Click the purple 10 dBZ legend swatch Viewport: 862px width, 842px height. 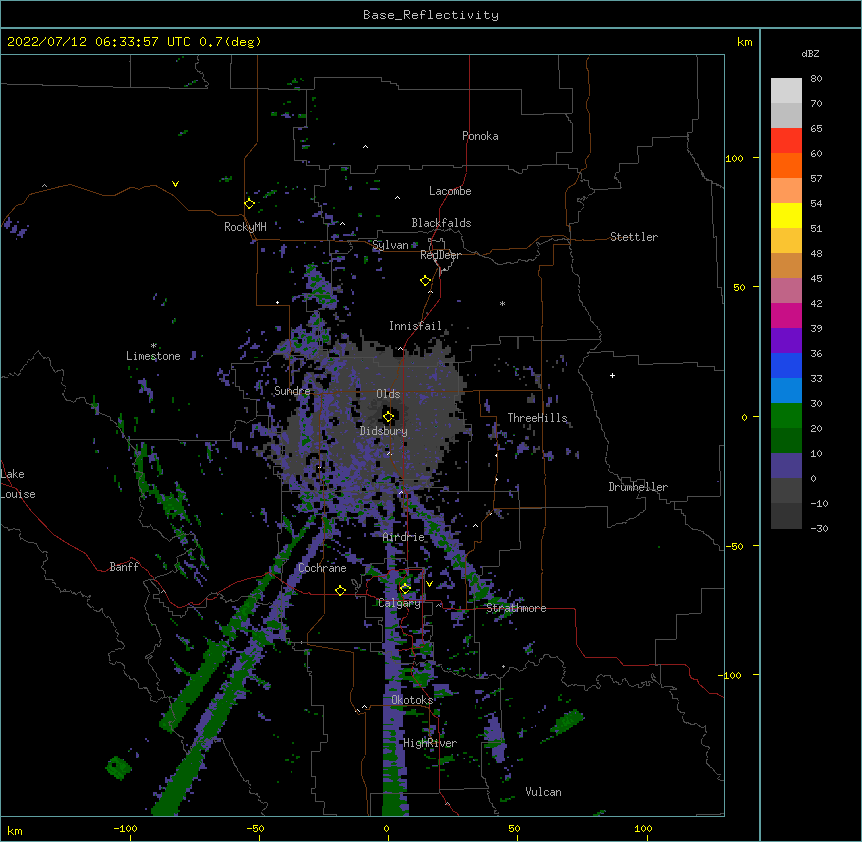click(786, 466)
